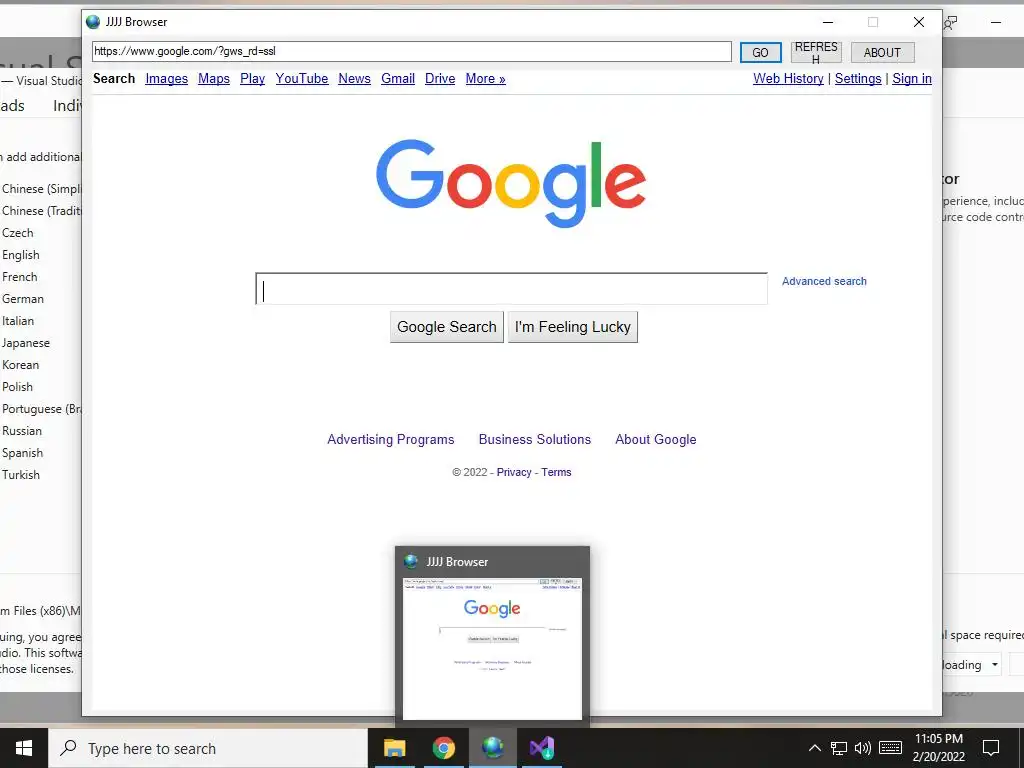The width and height of the screenshot is (1024, 768).
Task: Open Visual Studio Installer taskbar icon
Action: 541,748
